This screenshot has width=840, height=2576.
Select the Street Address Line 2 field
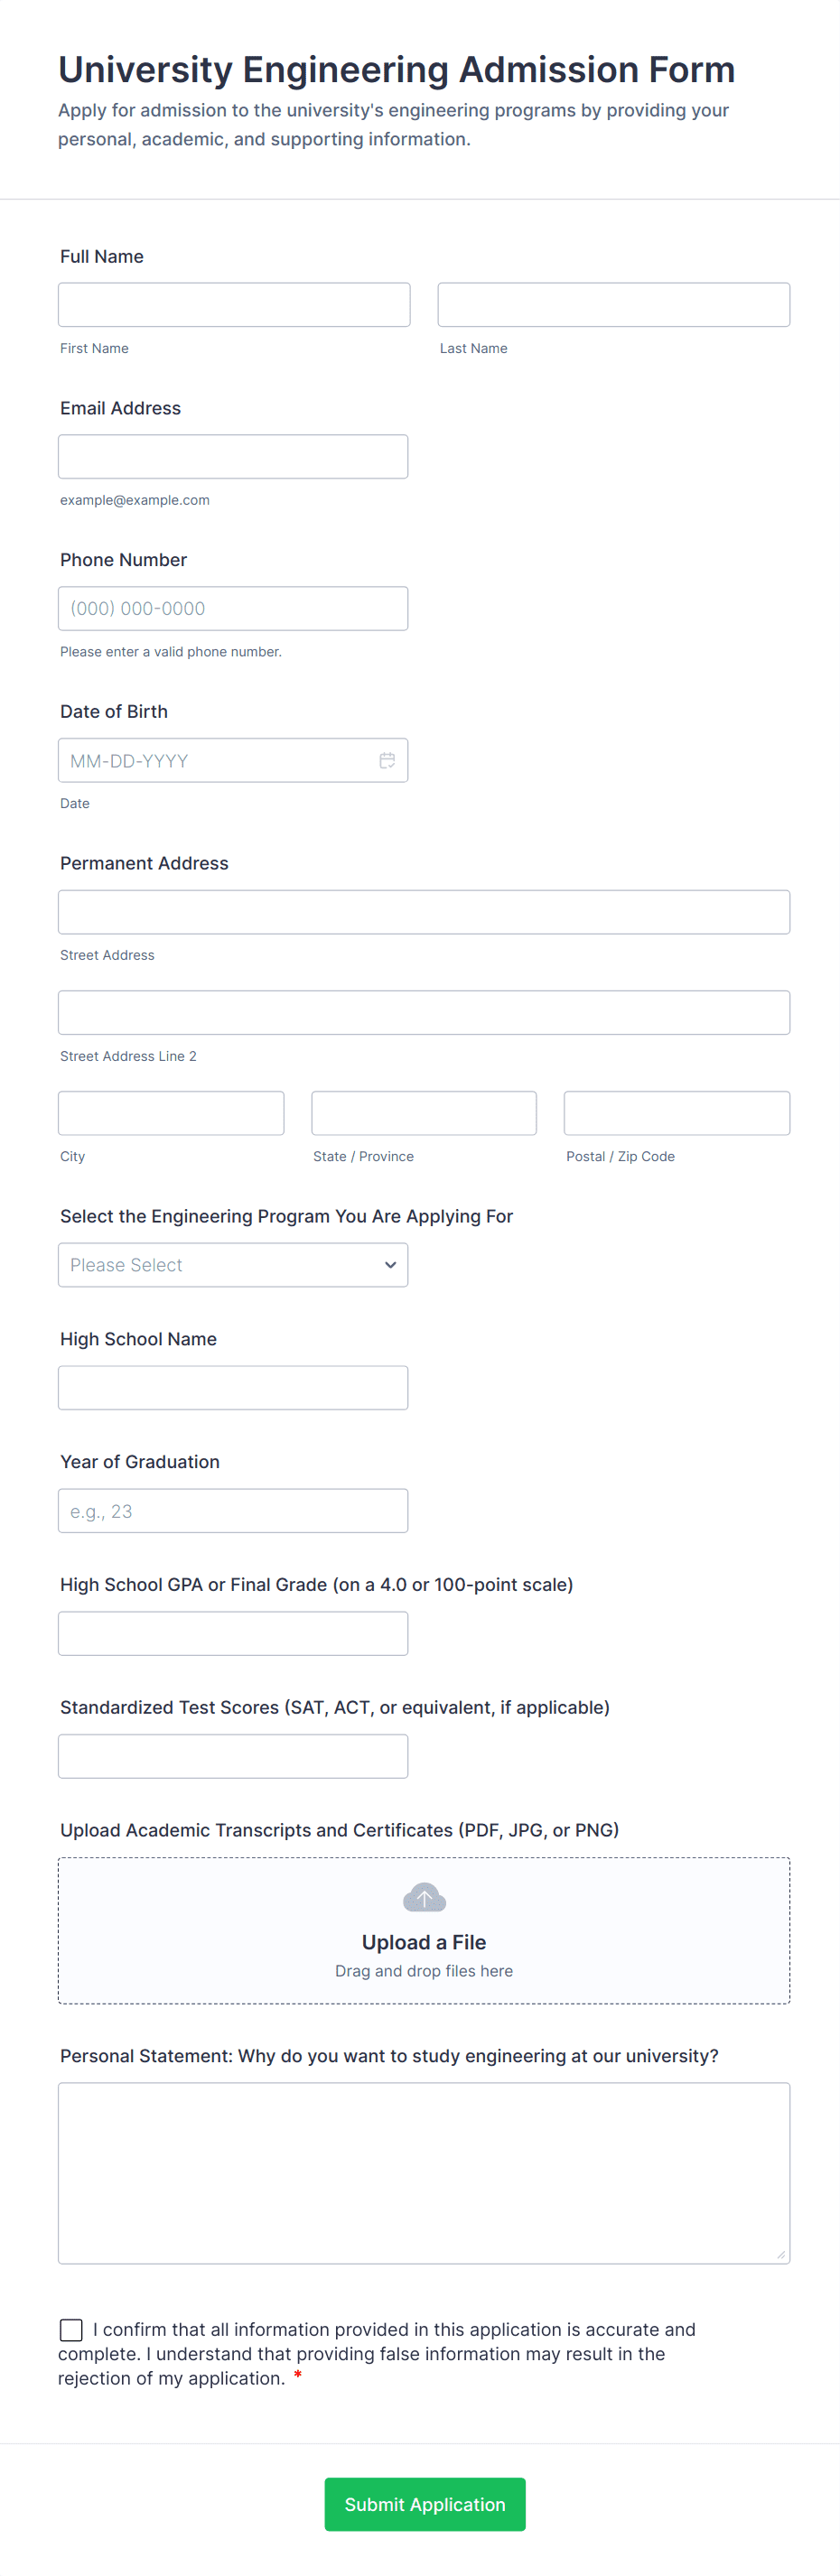[x=424, y=1012]
